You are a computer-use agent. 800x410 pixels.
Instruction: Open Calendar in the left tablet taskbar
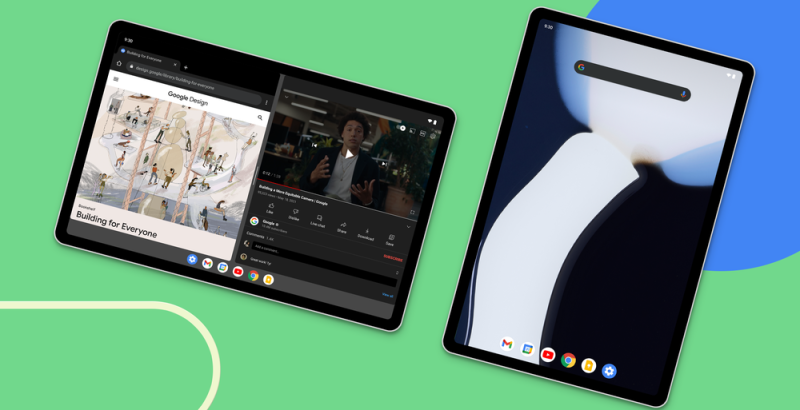[x=222, y=267]
